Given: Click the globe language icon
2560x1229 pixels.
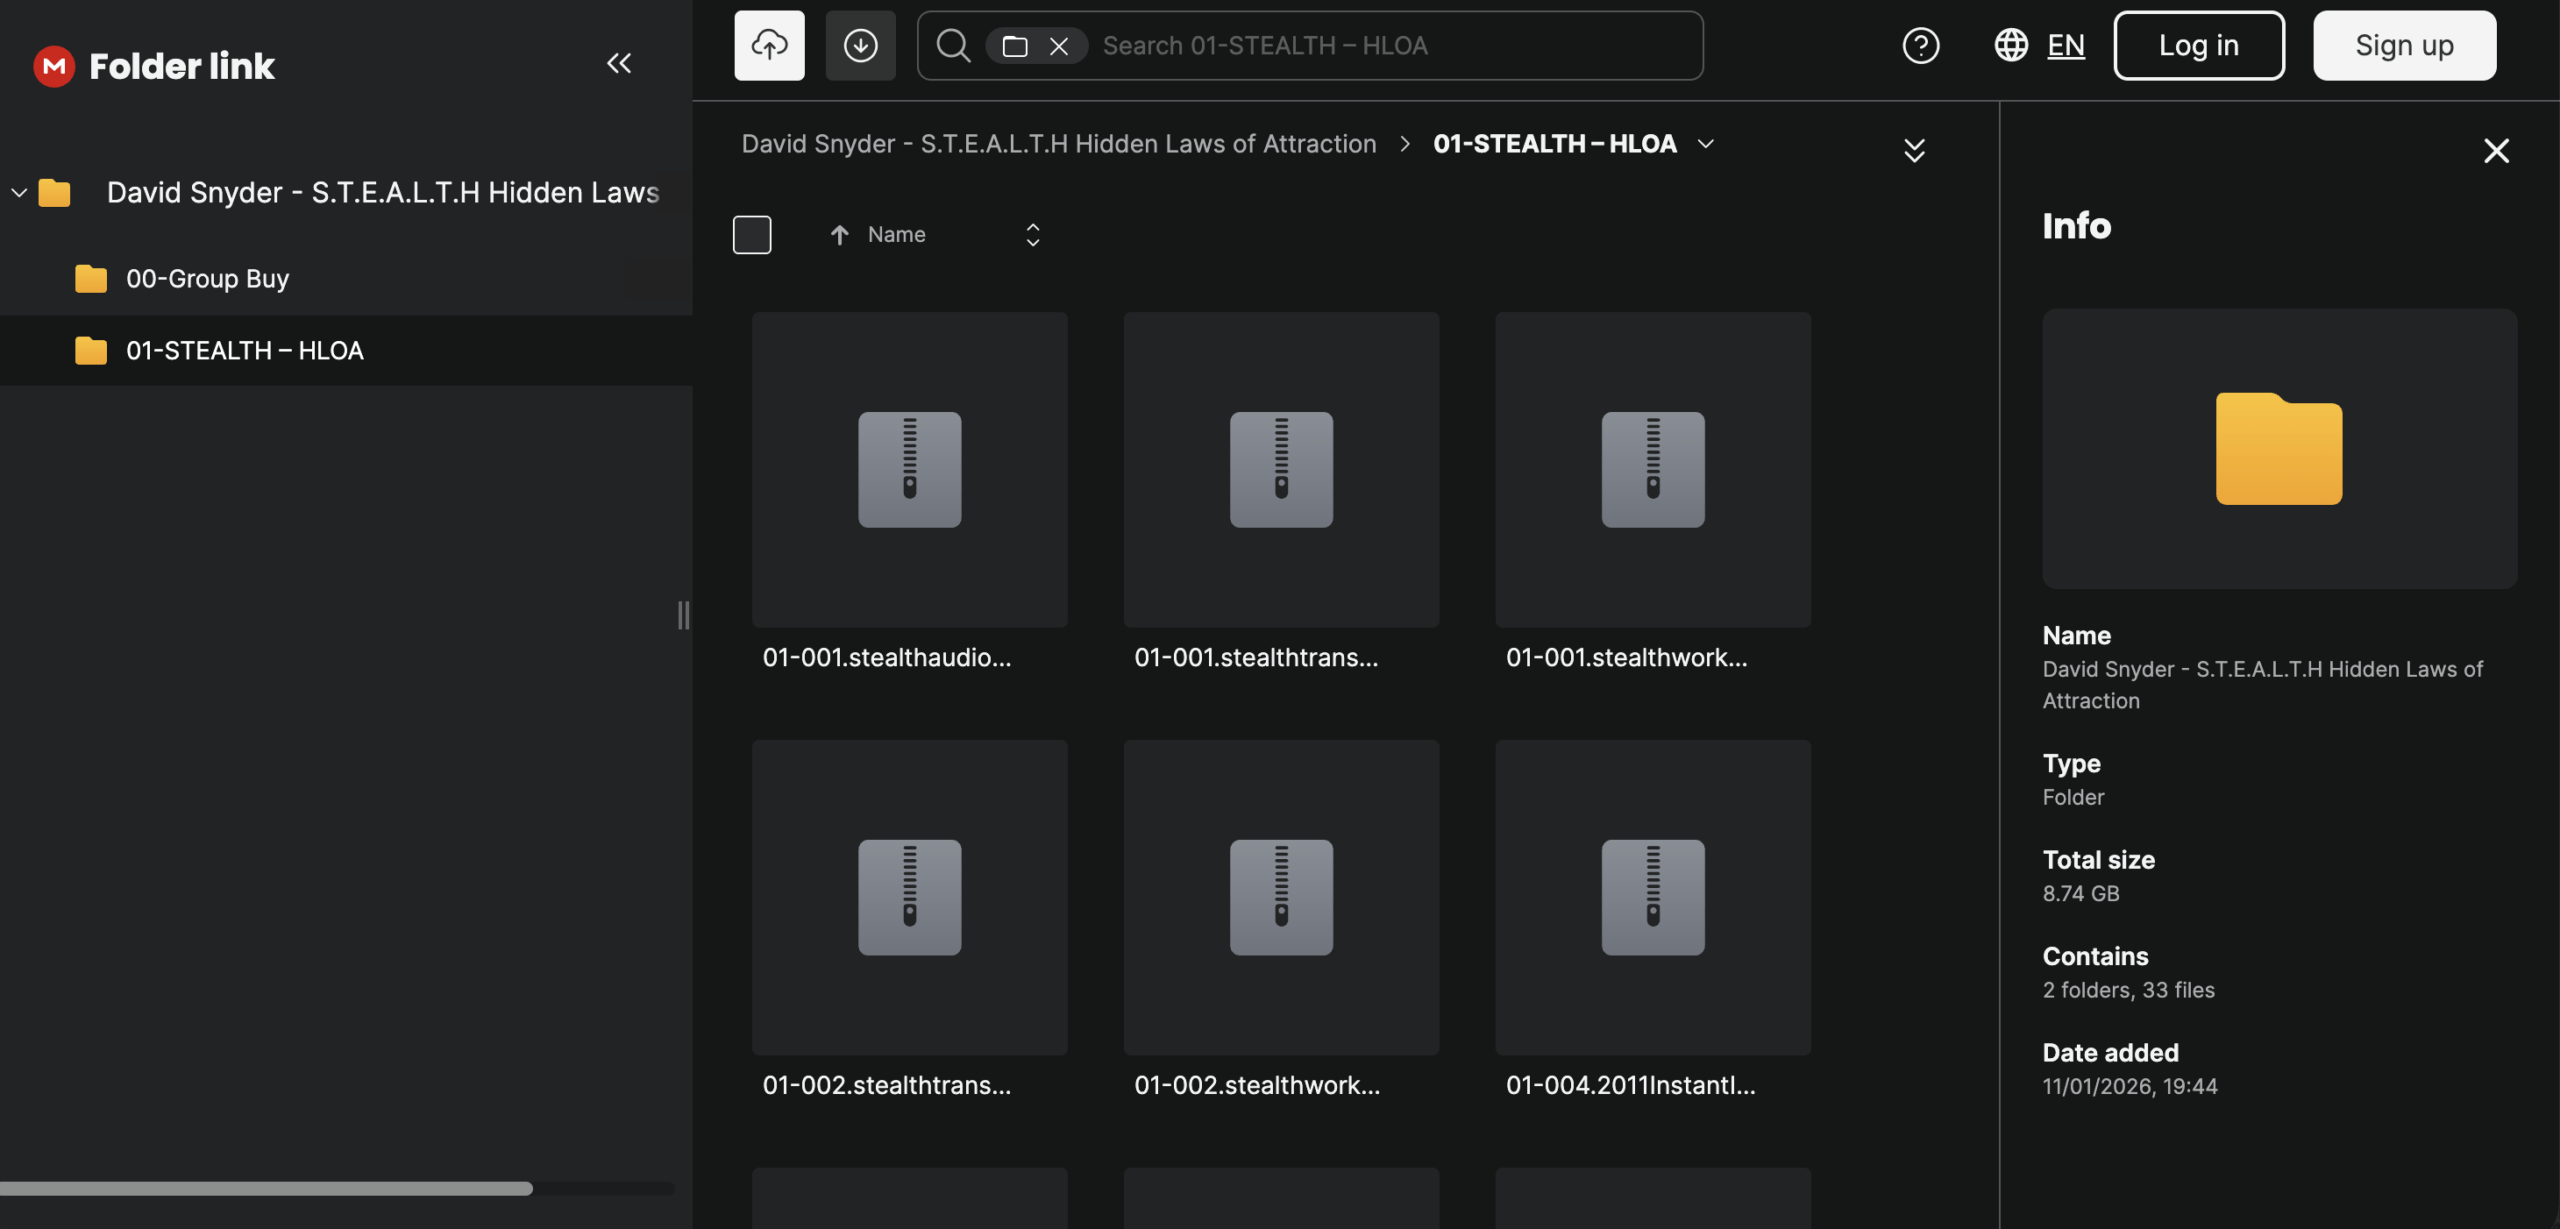Looking at the screenshot, I should click(x=2010, y=45).
